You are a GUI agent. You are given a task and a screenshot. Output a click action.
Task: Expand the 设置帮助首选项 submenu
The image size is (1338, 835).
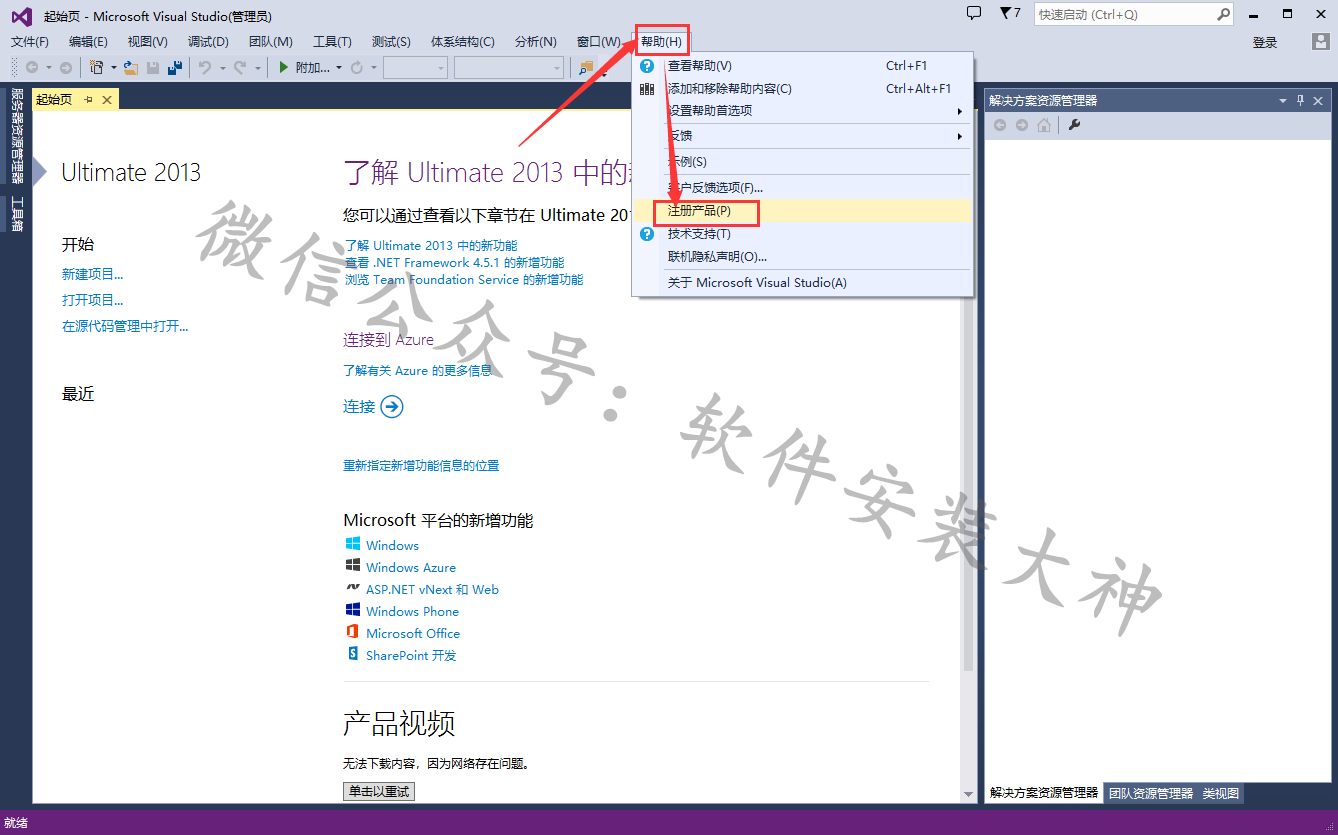802,111
